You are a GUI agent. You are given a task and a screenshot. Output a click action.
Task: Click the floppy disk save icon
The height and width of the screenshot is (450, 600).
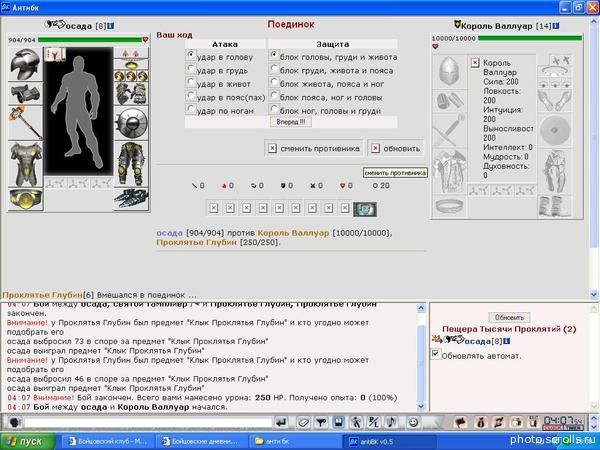(x=338, y=422)
